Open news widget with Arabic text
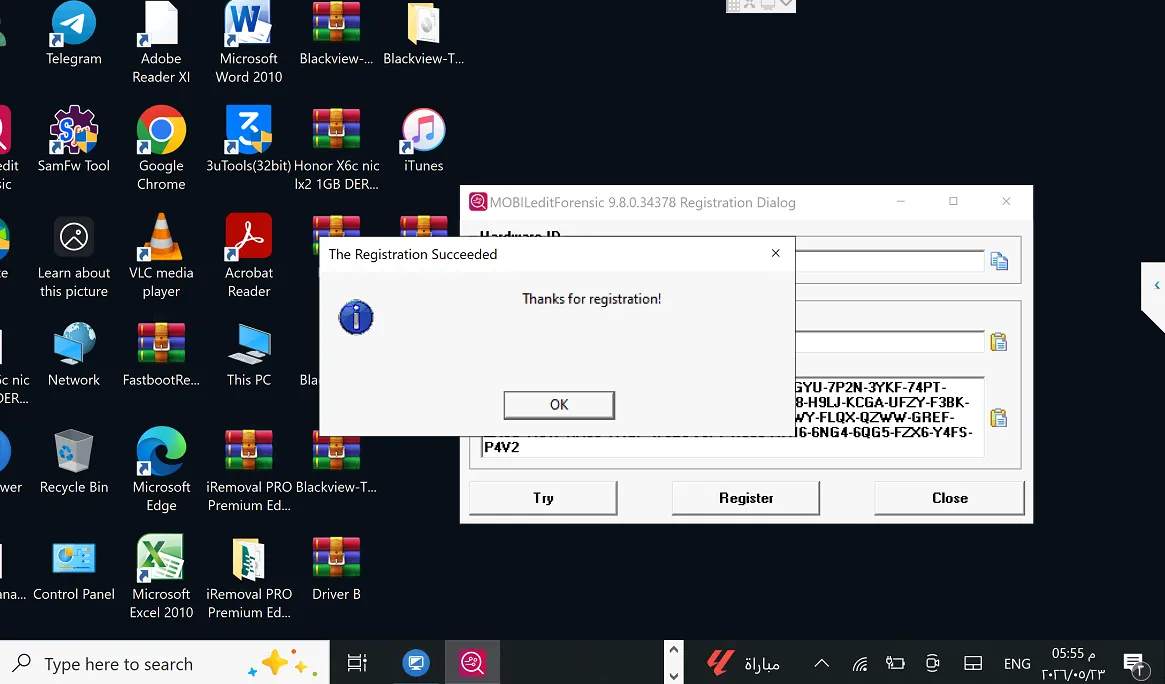The height and width of the screenshot is (684, 1165). pos(742,662)
